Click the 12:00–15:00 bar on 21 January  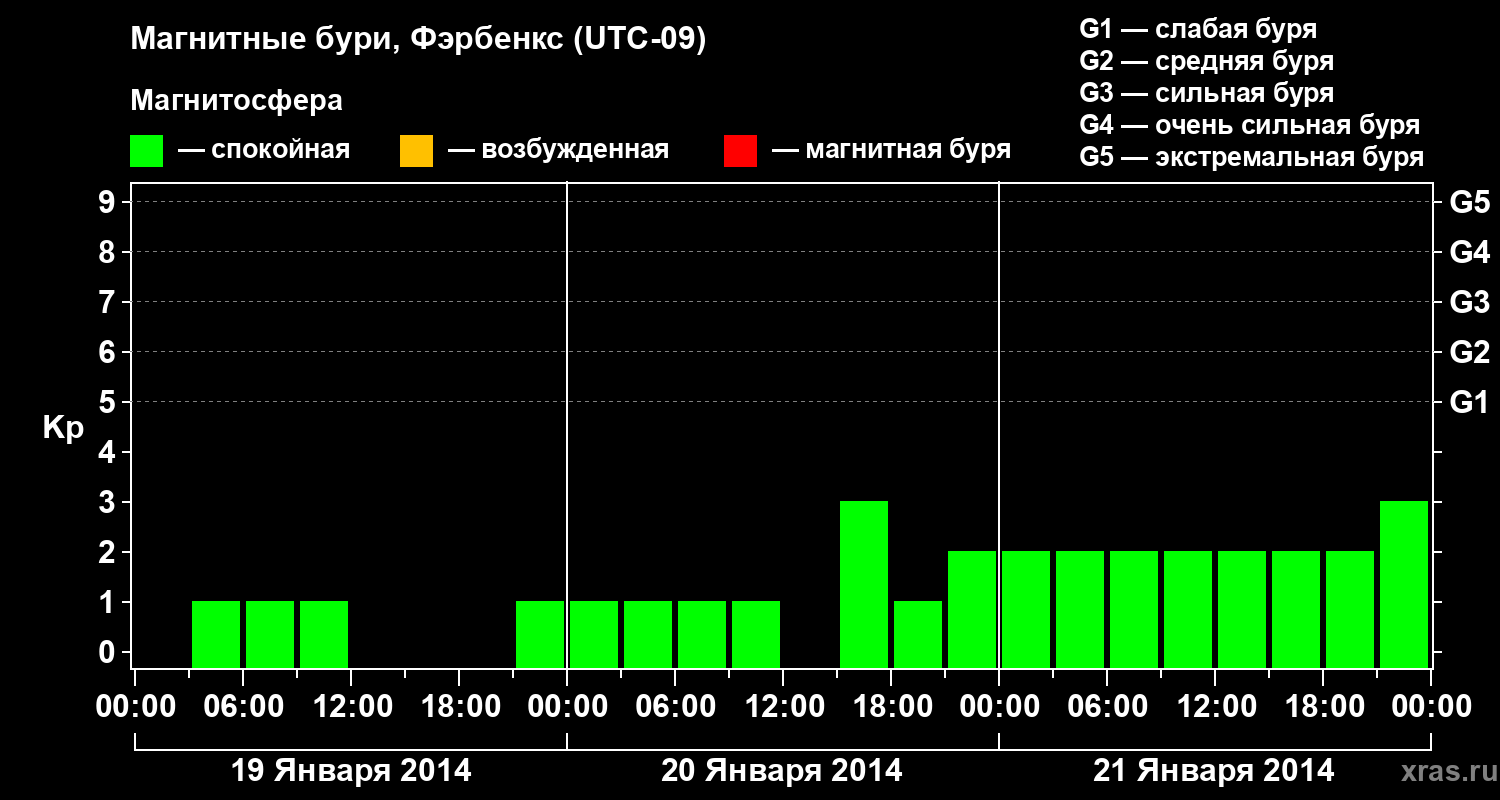[x=1242, y=609]
